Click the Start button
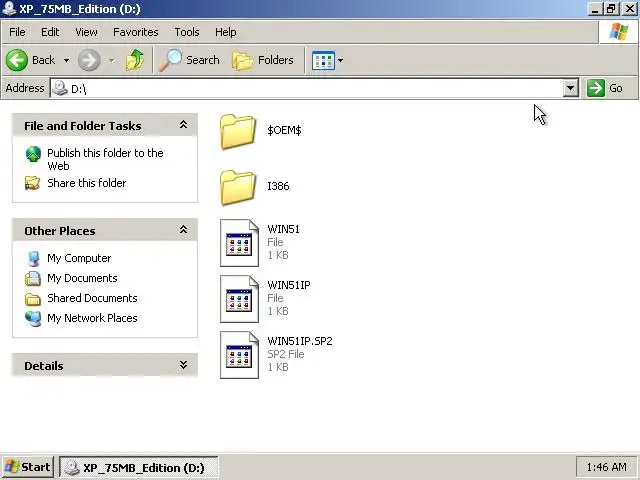The width and height of the screenshot is (640, 480). (x=28, y=467)
